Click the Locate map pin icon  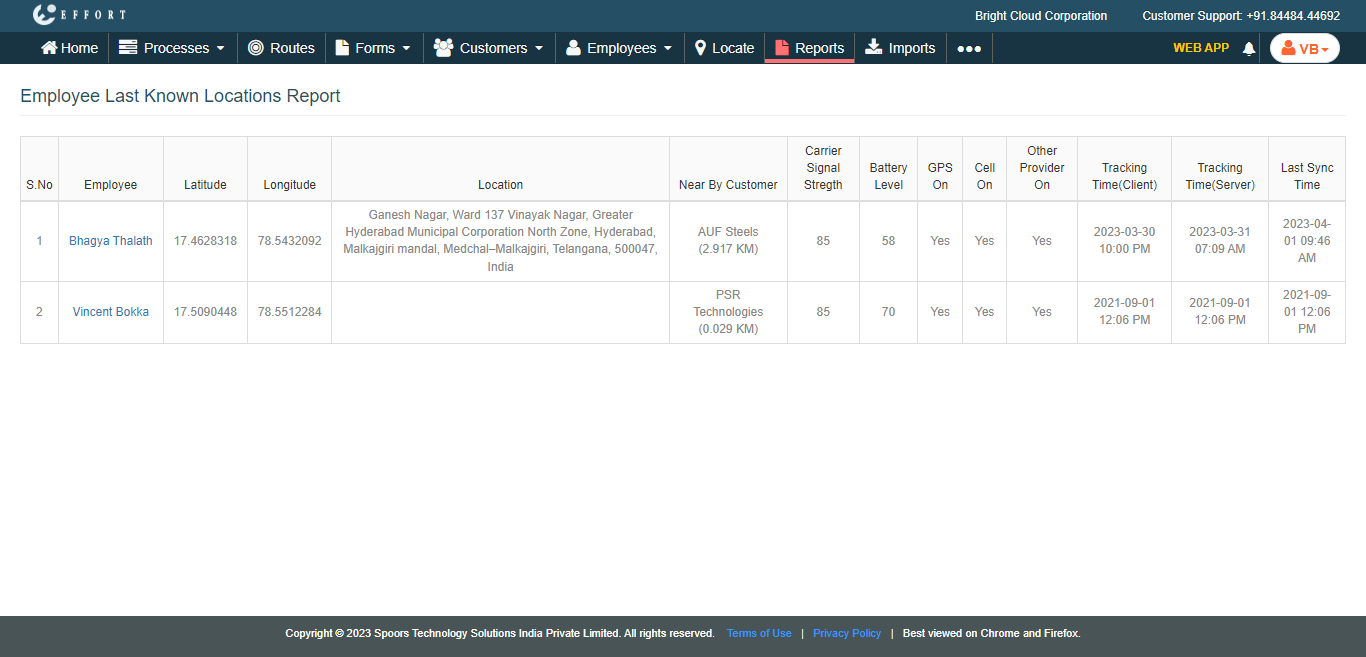coord(701,48)
